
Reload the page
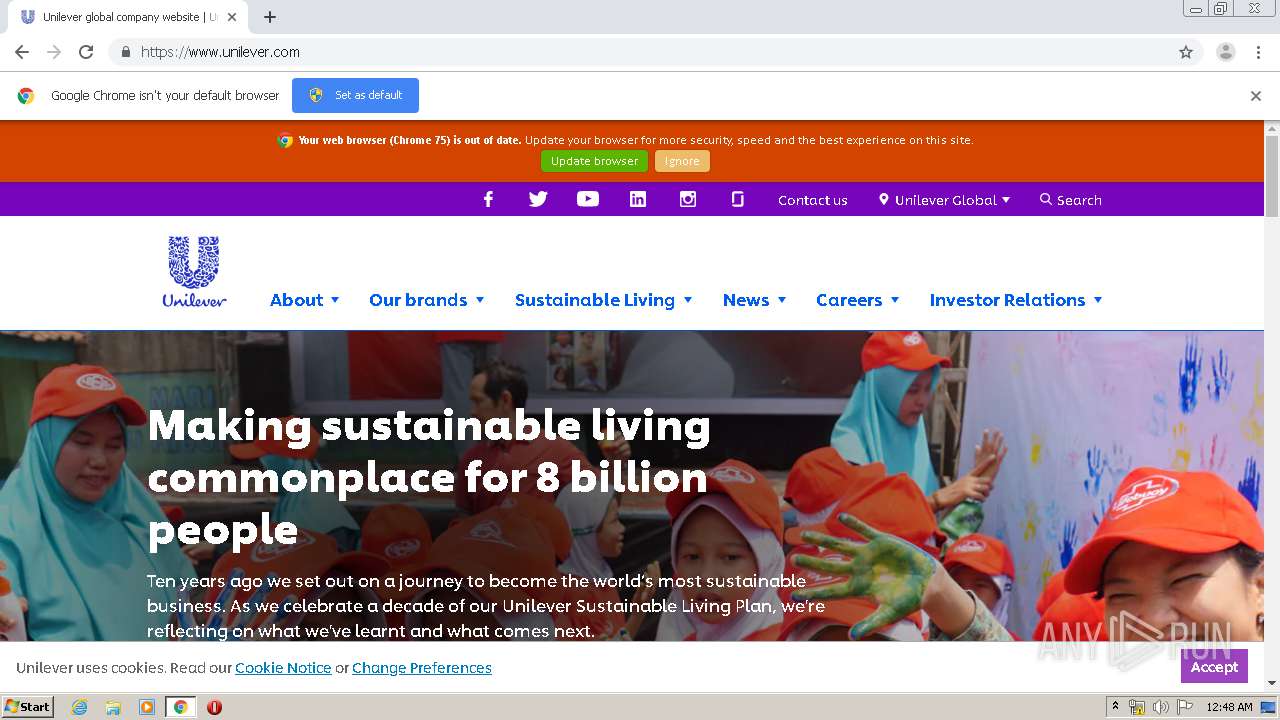point(86,52)
